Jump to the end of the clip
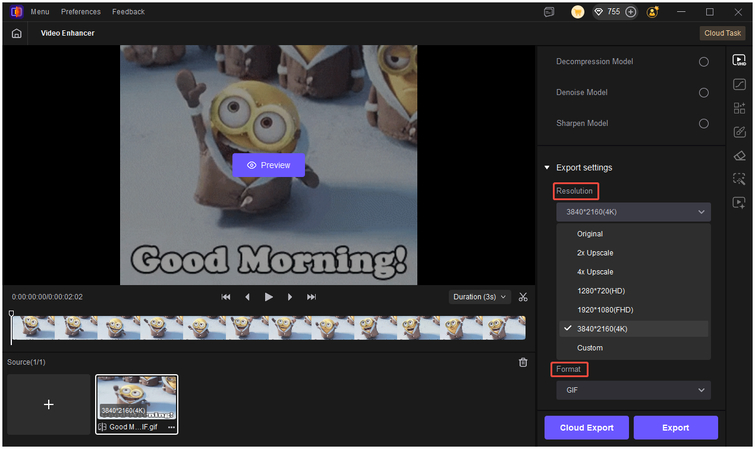Viewport: 755px width, 449px height. click(x=312, y=297)
